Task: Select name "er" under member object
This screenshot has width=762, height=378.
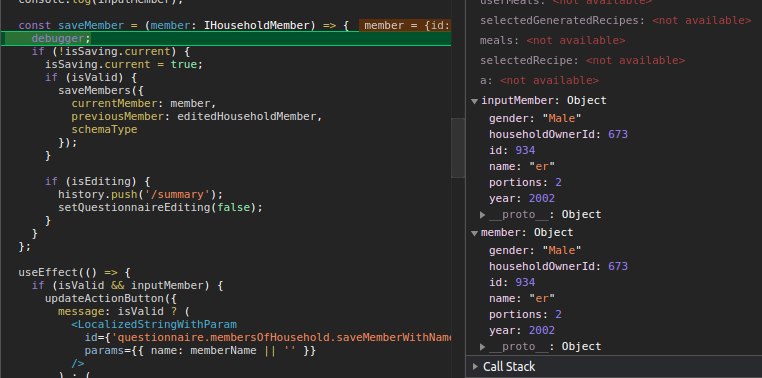Action: click(x=522, y=298)
